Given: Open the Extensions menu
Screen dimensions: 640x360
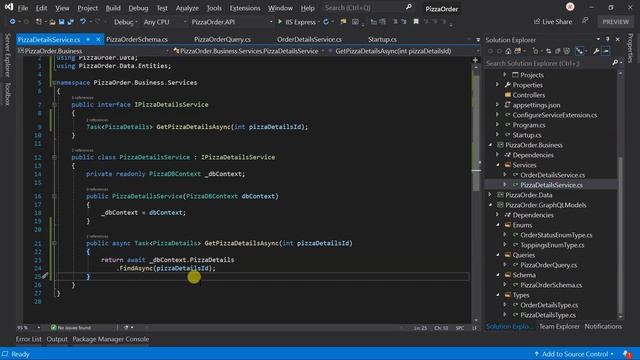Looking at the screenshot, I should pos(245,8).
